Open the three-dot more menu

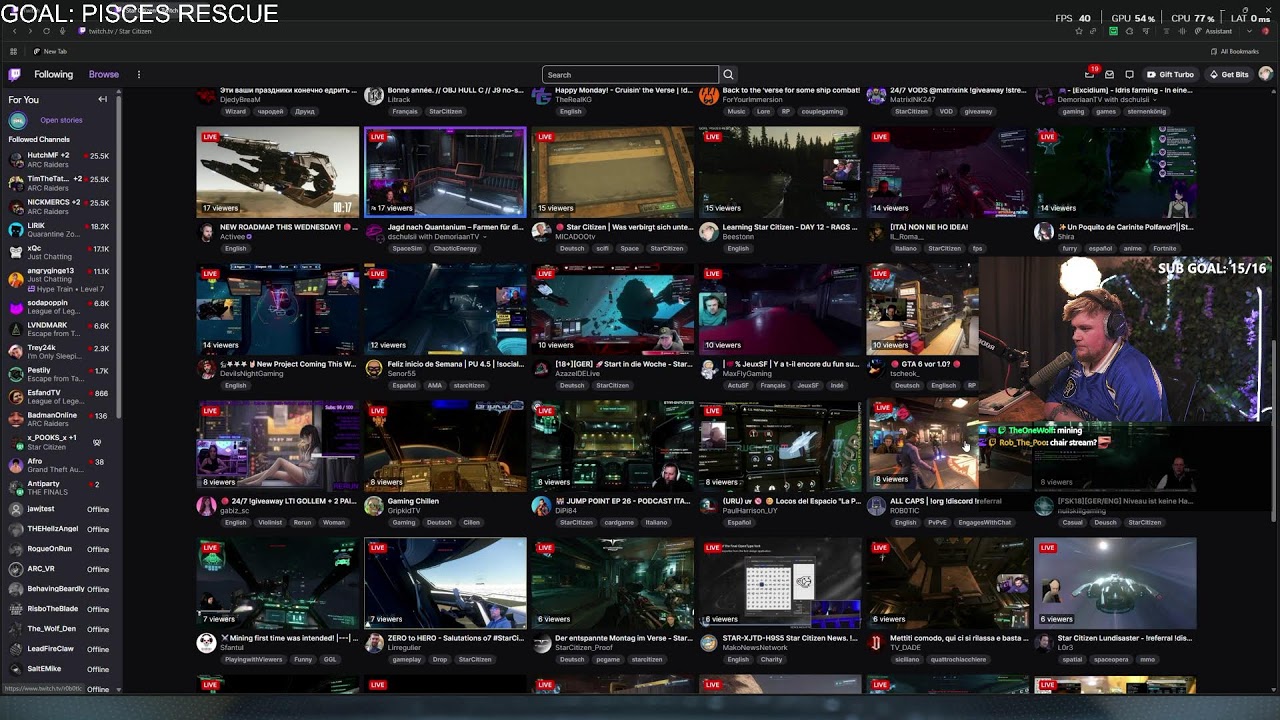tap(139, 74)
